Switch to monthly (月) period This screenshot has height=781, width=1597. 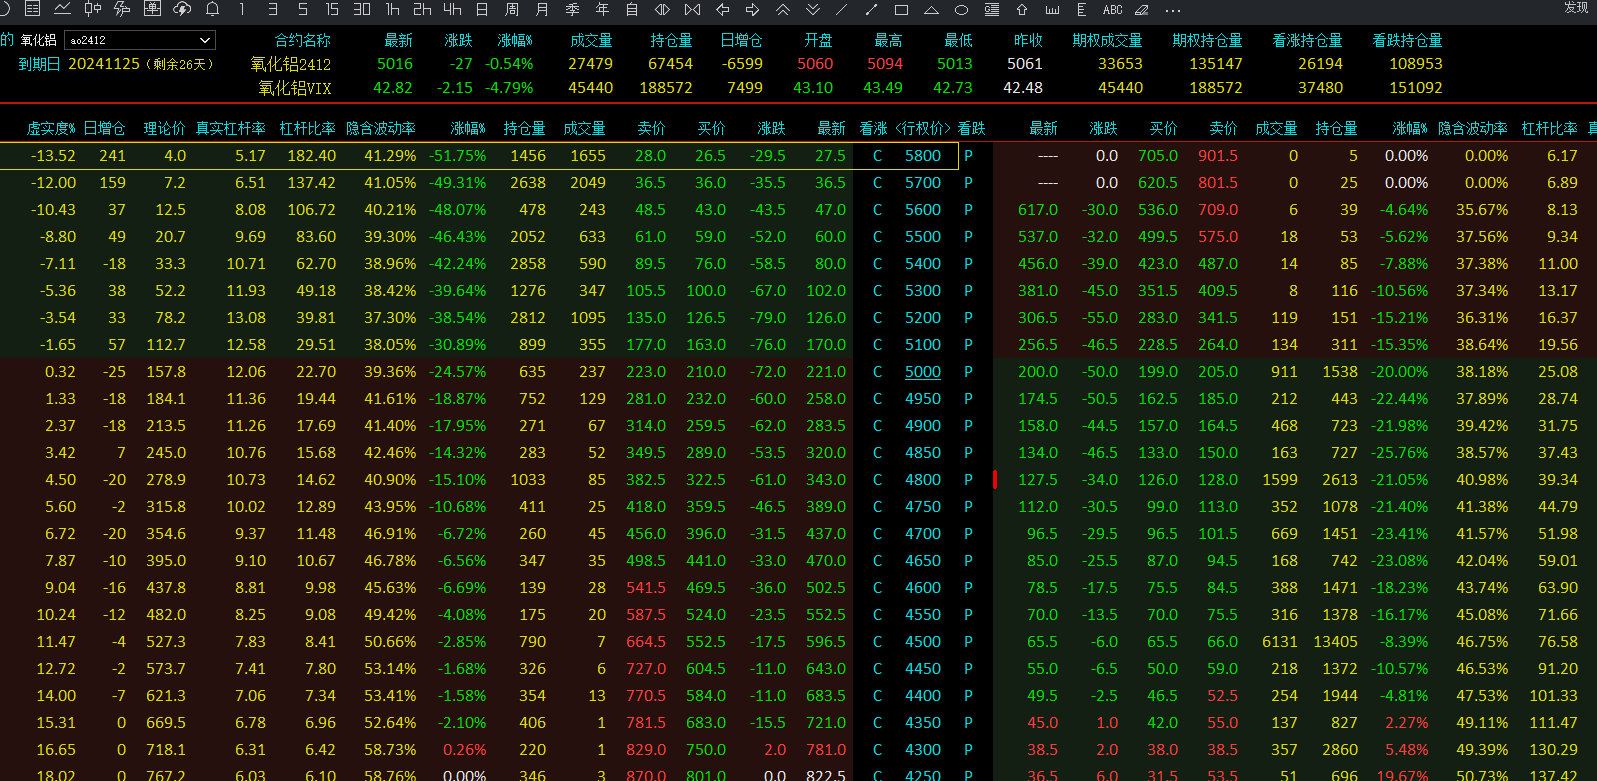pyautogui.click(x=542, y=9)
